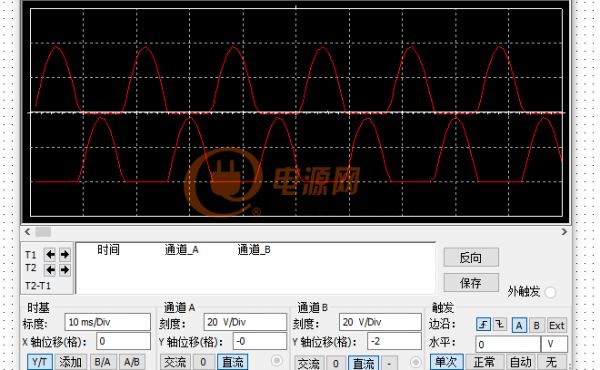The image size is (600, 370).
Task: Click 保存 (save) button
Action: (x=471, y=283)
